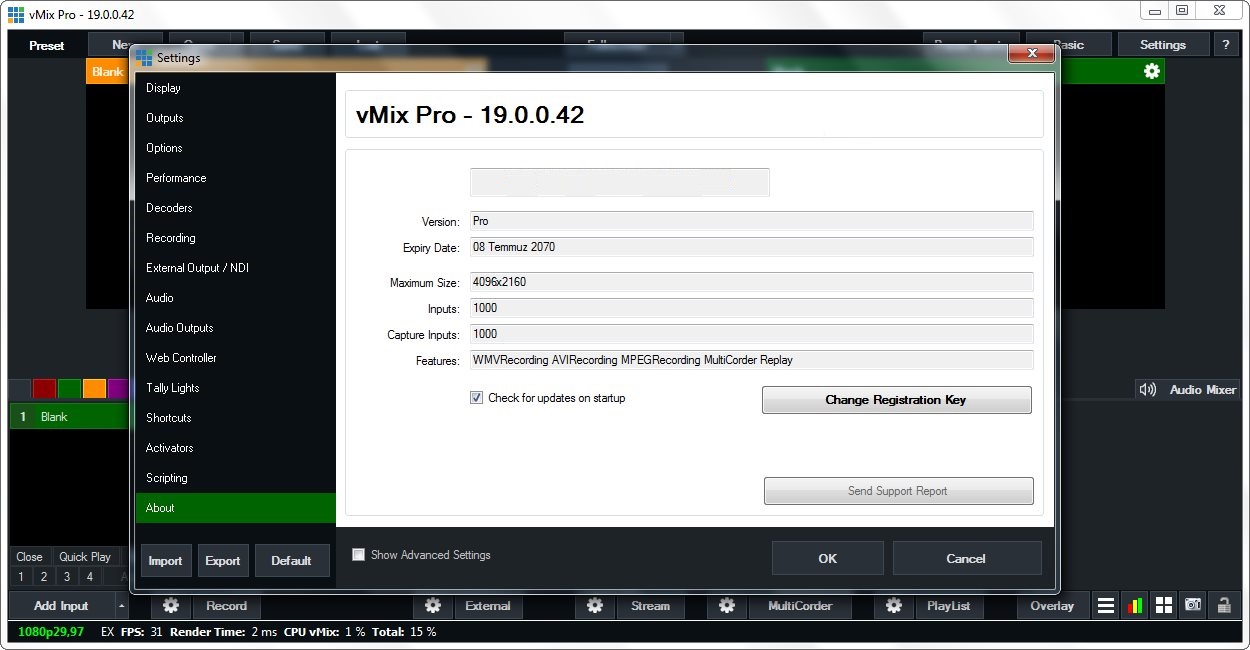Open the Recording settings section
1250x650 pixels.
point(236,238)
